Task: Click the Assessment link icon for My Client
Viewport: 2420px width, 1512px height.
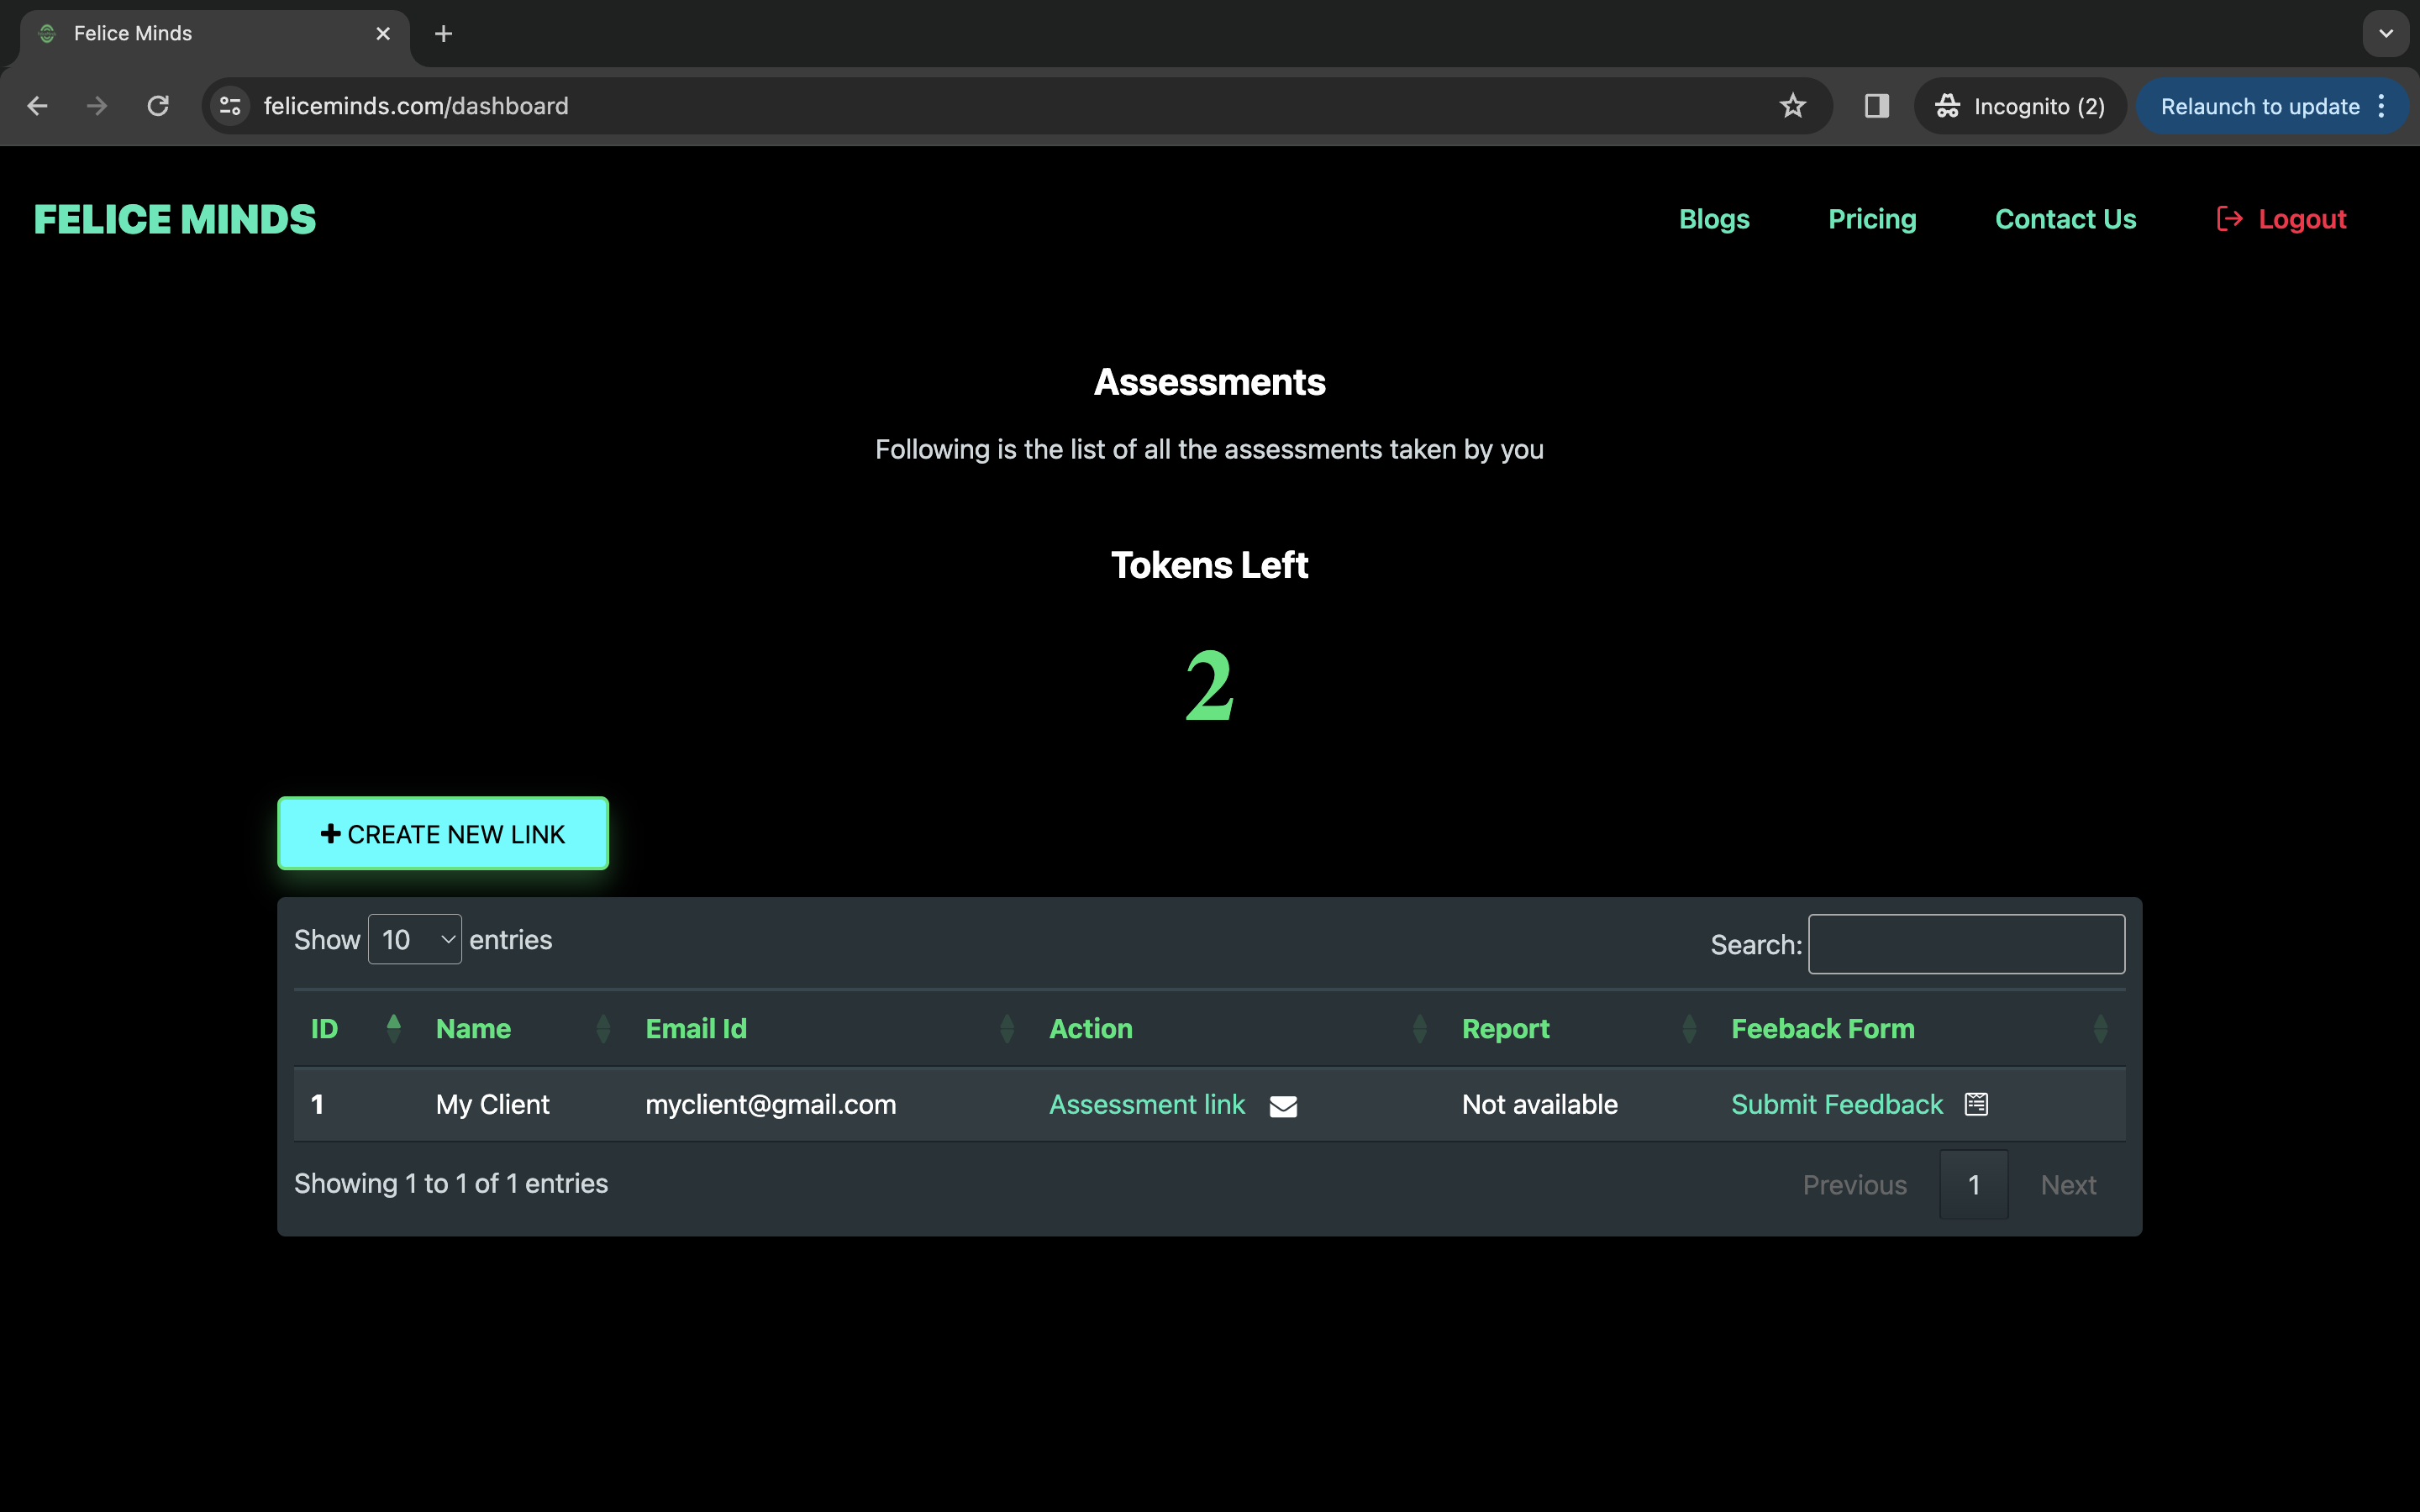Action: 1284,1105
